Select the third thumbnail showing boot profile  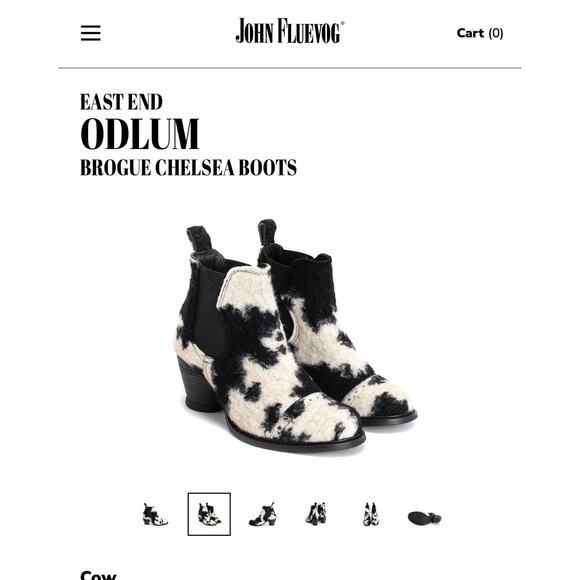263,515
